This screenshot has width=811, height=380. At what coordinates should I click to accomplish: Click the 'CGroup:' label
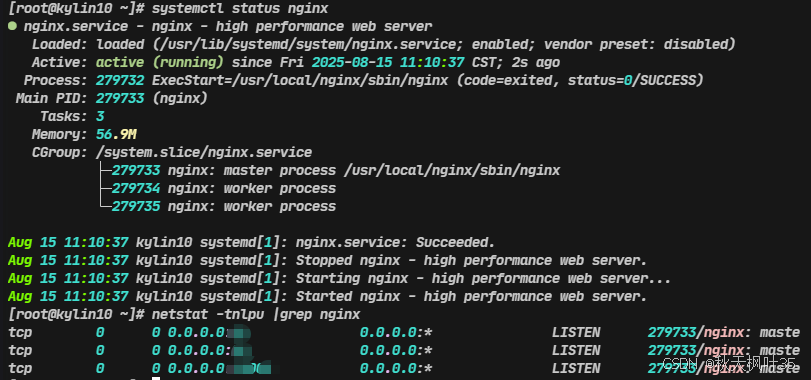click(59, 153)
